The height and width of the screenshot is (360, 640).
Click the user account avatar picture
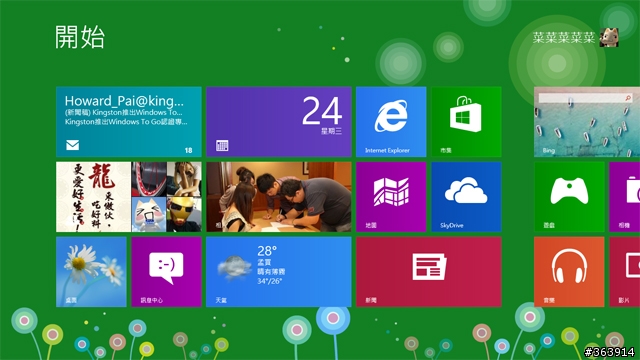(609, 38)
